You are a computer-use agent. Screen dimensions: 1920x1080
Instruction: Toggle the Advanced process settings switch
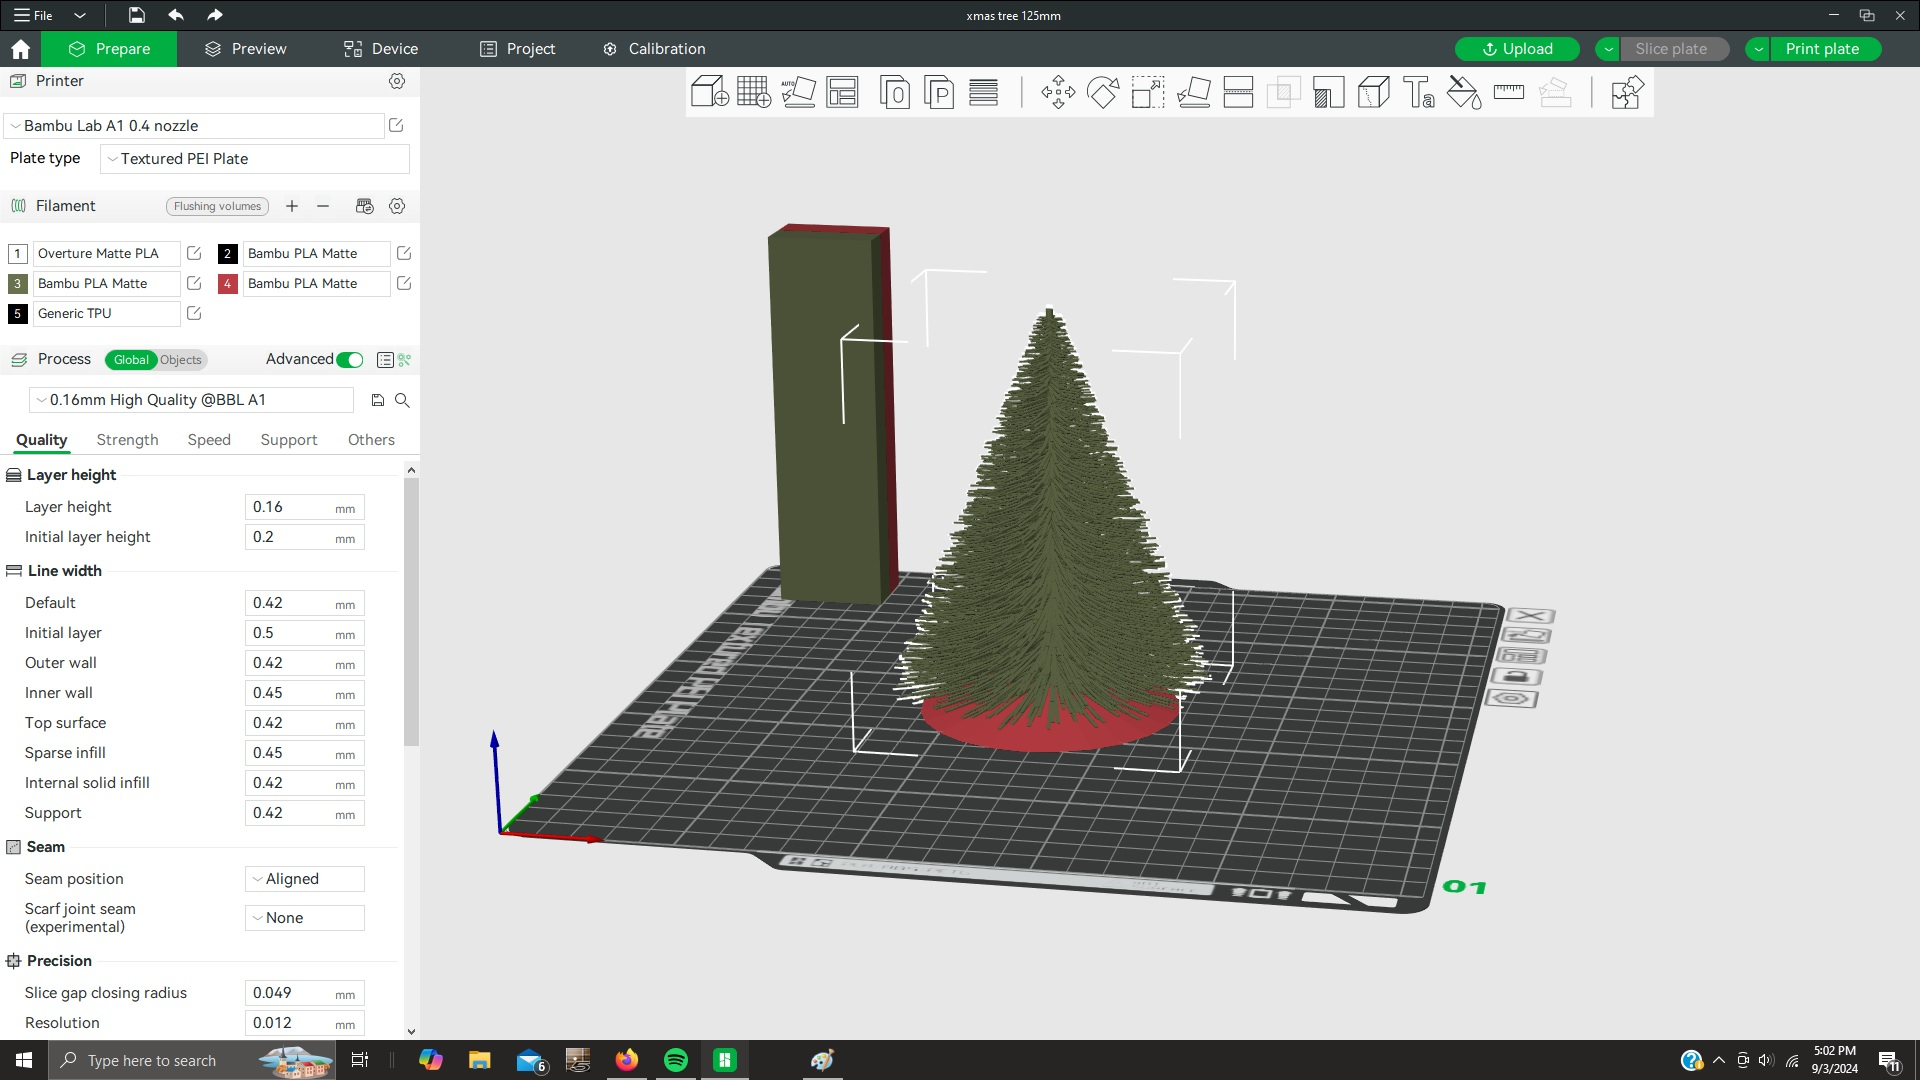coord(349,359)
